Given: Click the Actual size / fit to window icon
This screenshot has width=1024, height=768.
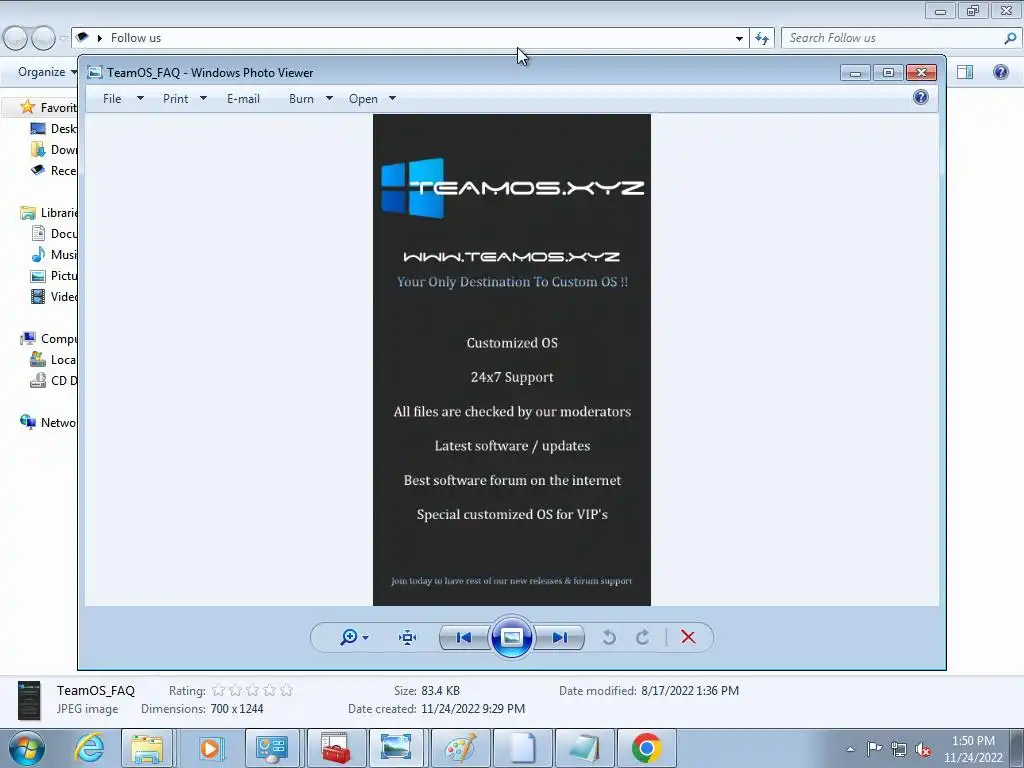Looking at the screenshot, I should 408,637.
